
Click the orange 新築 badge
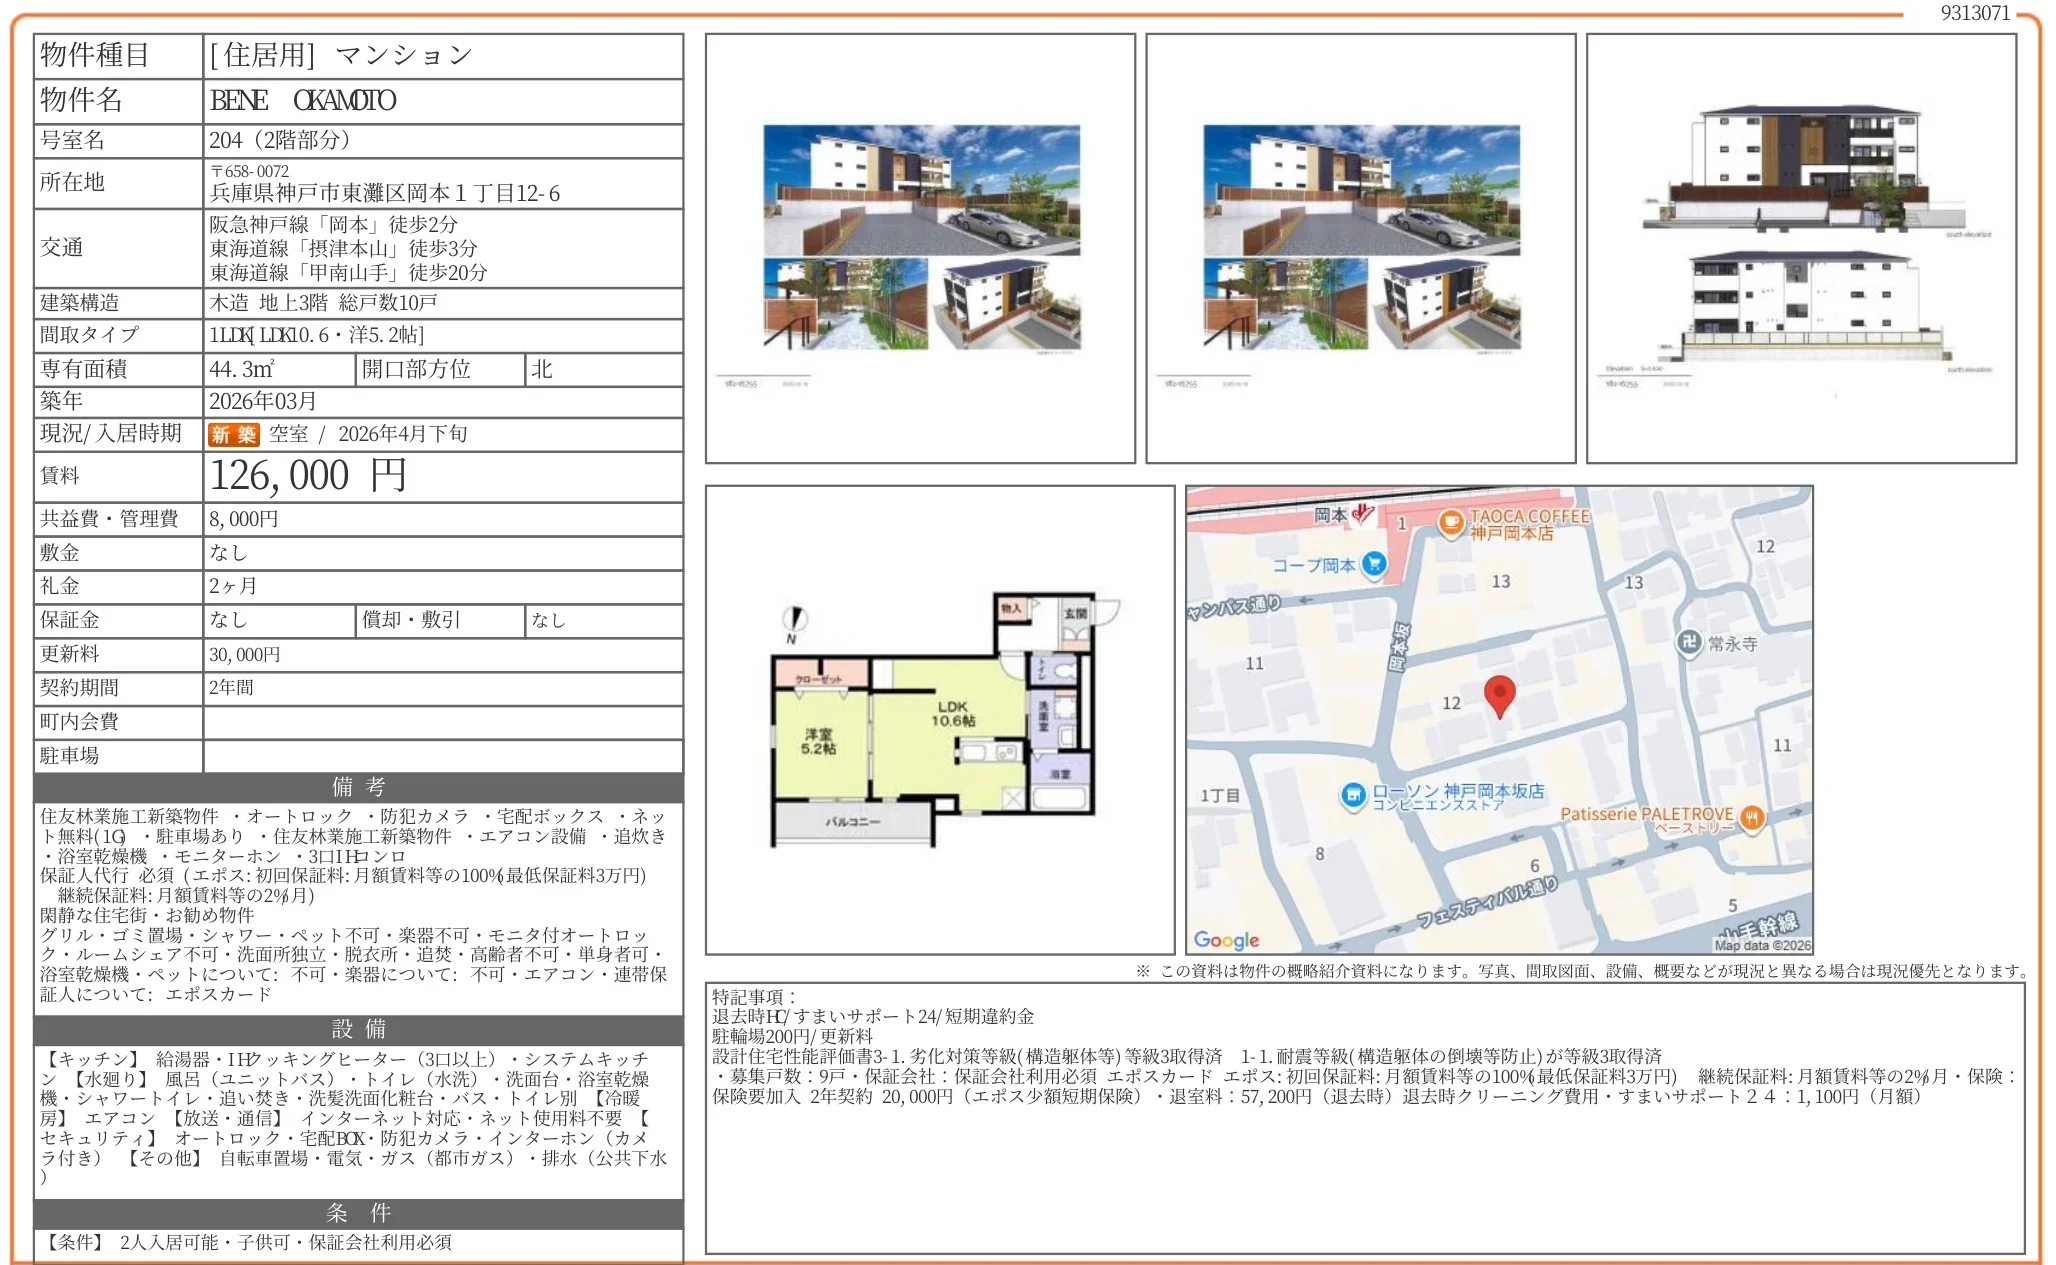pyautogui.click(x=233, y=434)
